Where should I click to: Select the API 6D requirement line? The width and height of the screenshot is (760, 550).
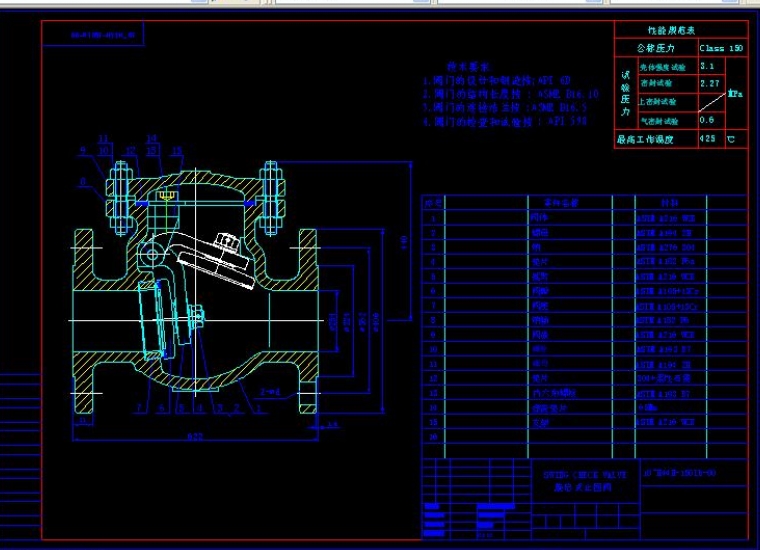tap(497, 80)
